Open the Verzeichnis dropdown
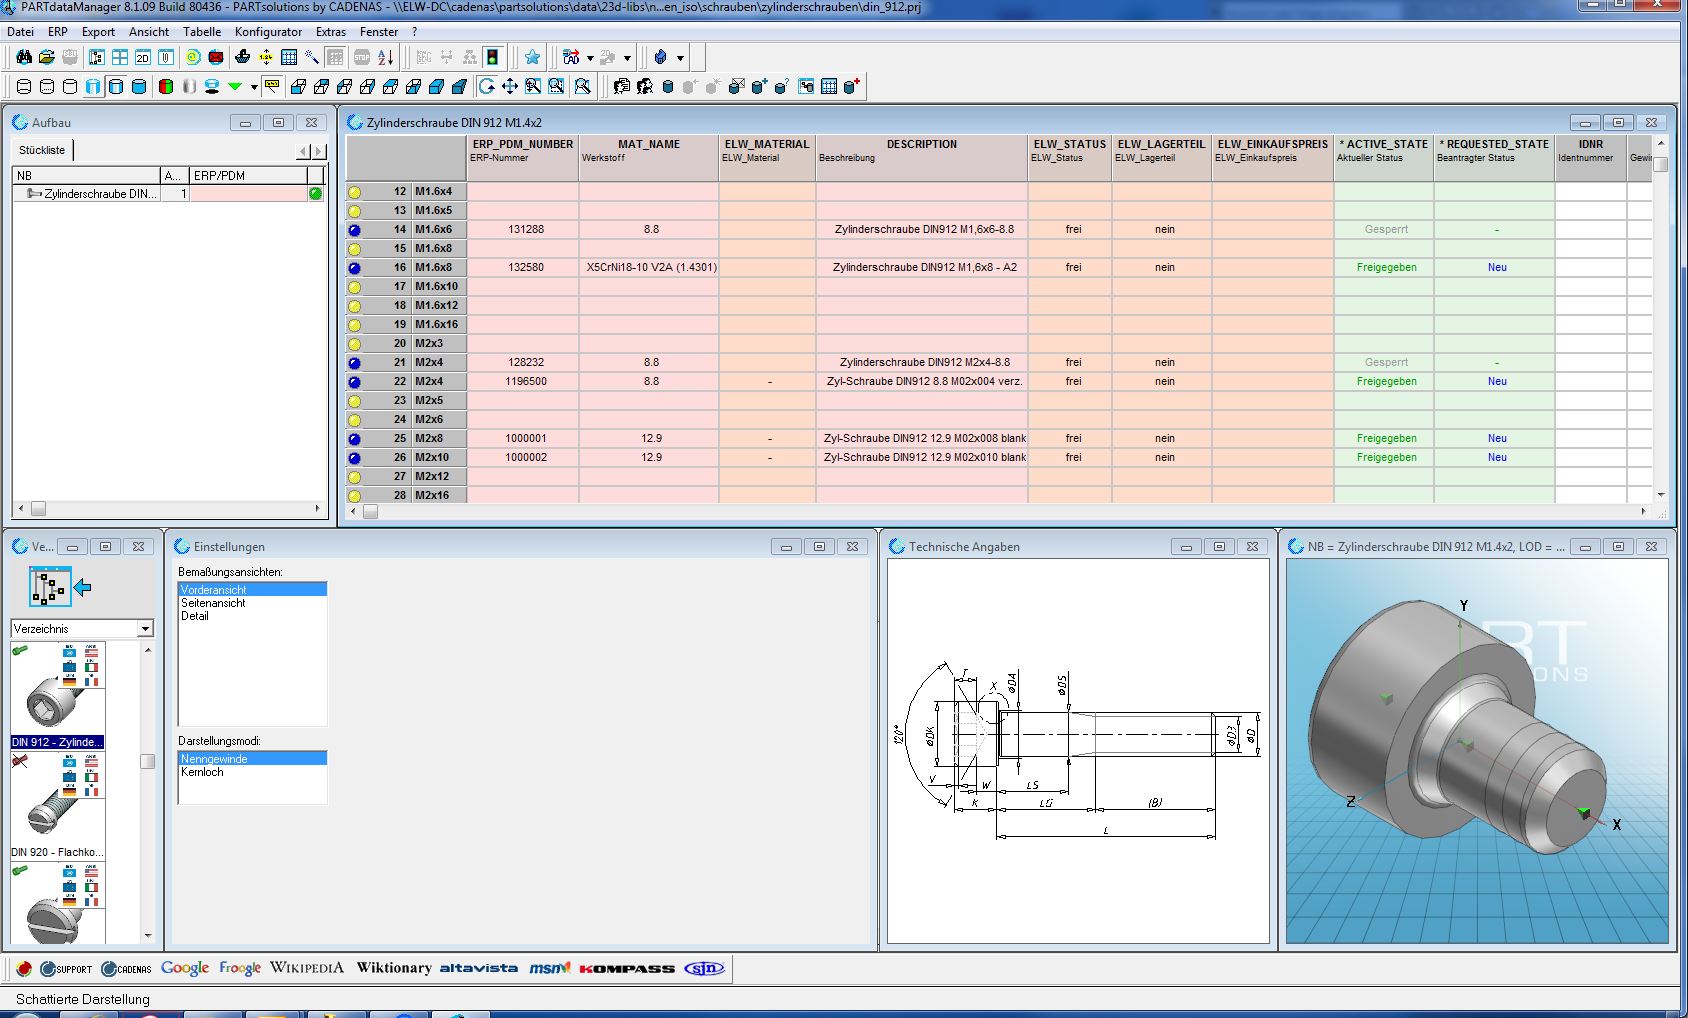The height and width of the screenshot is (1018, 1688). (145, 629)
